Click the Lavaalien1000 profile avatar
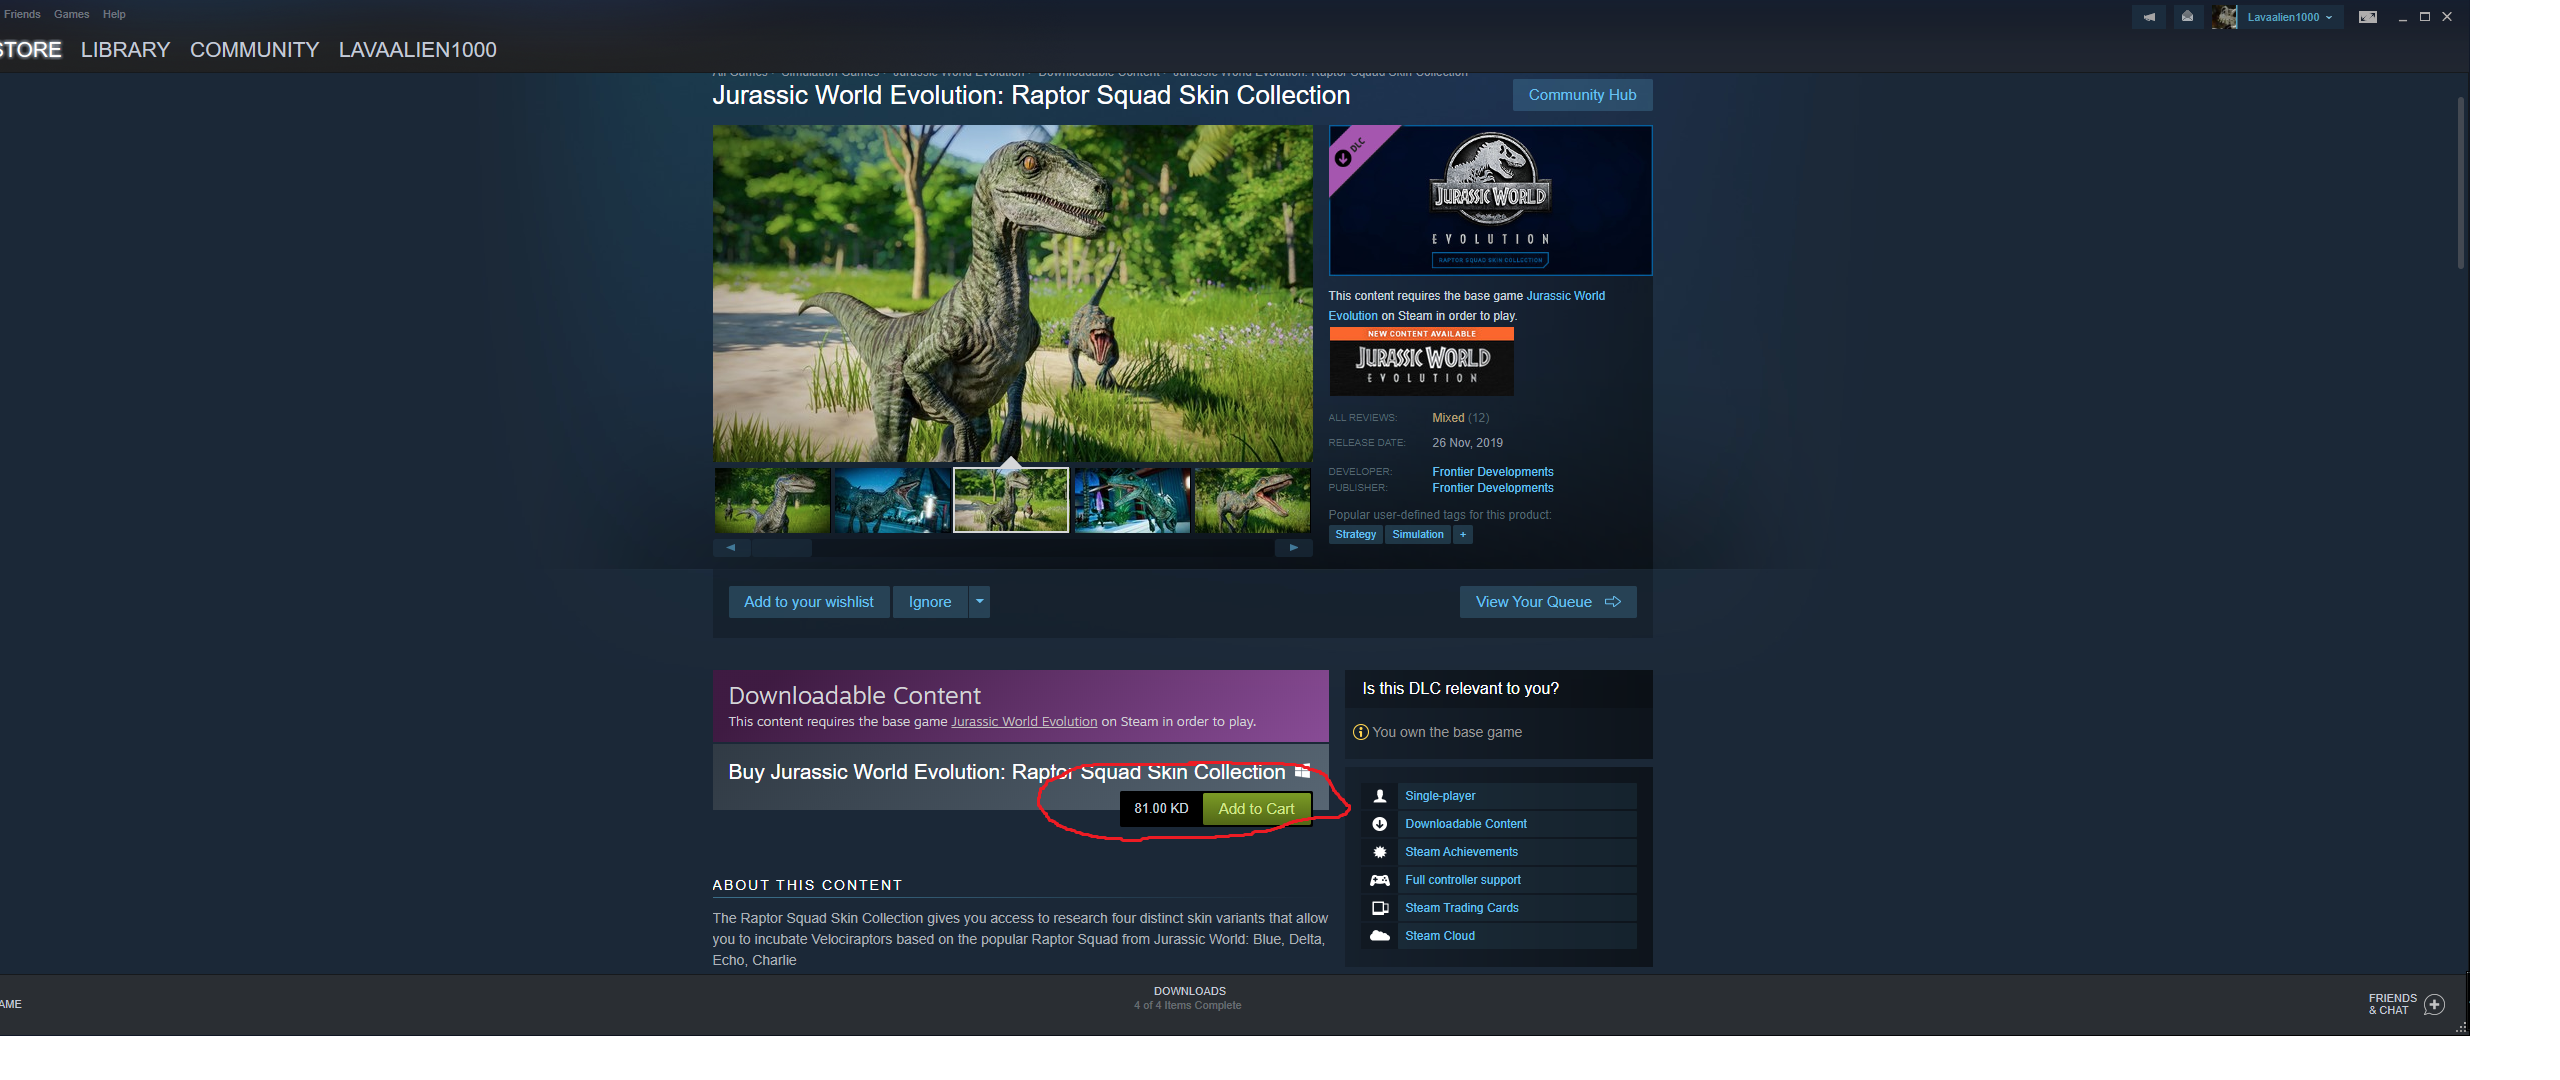2560x1080 pixels. click(x=2224, y=17)
